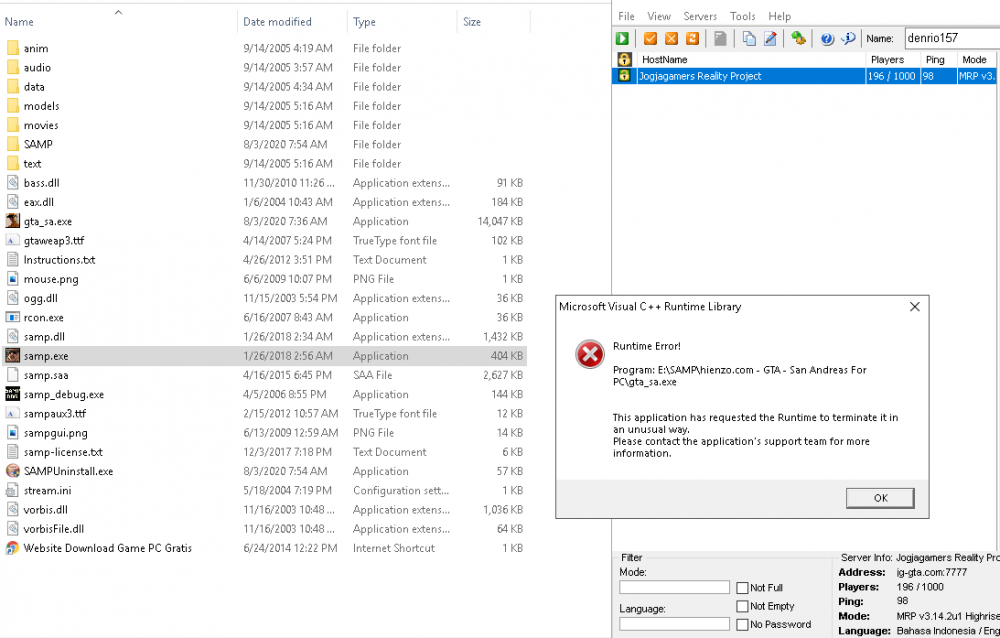Enable the Not Empty filter checkbox
Image resolution: width=1000 pixels, height=638 pixels.
point(742,606)
